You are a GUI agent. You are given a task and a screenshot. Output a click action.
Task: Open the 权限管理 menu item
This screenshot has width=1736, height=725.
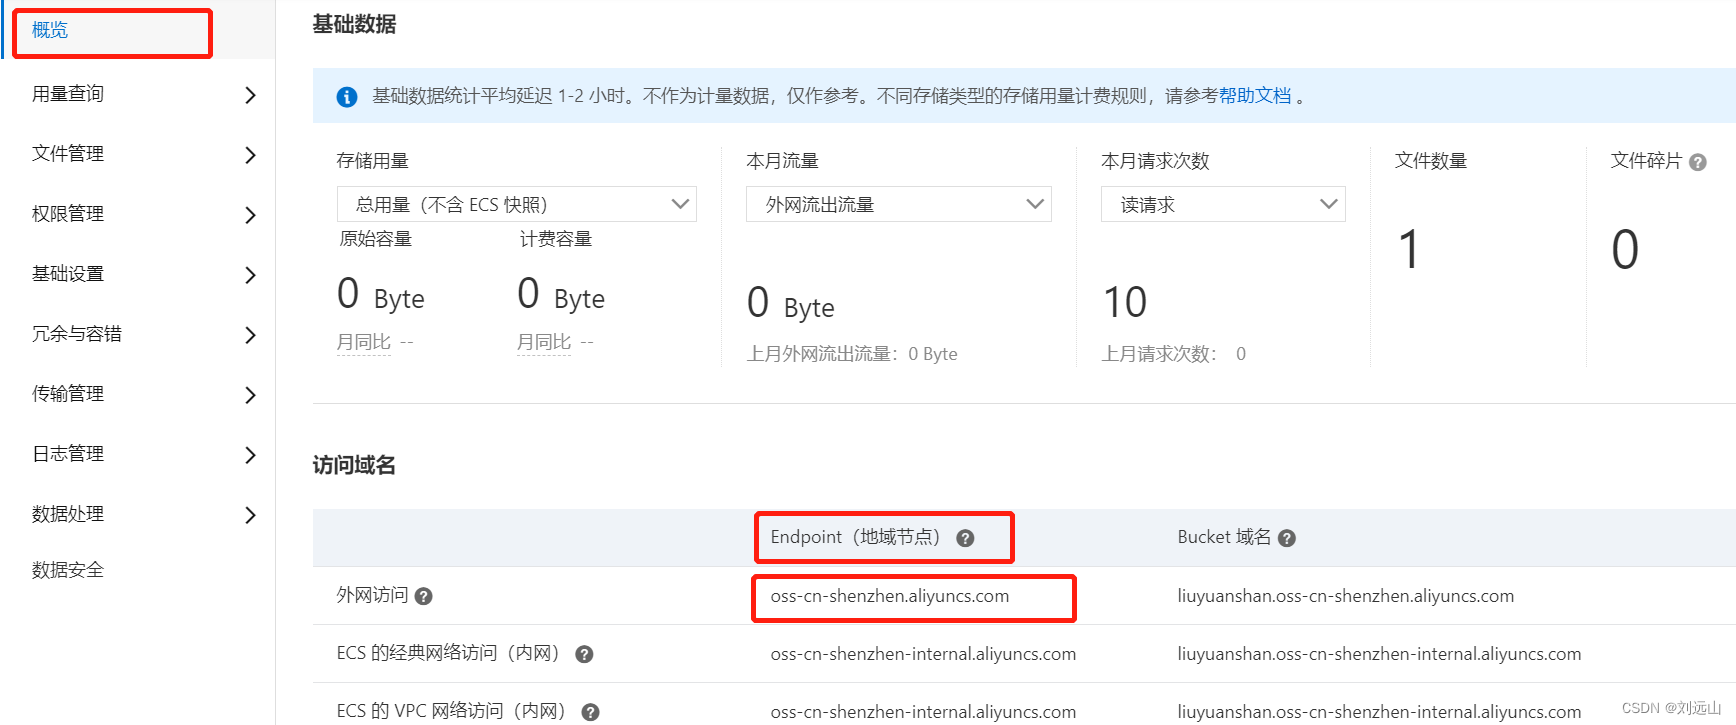pos(68,214)
